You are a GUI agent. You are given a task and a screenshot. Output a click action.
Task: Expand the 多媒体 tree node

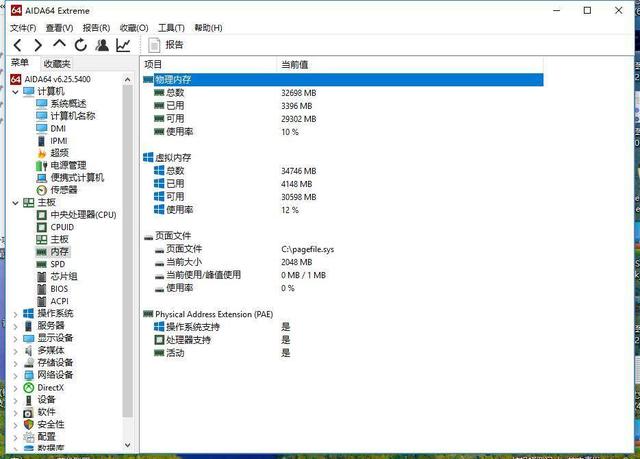(x=15, y=351)
